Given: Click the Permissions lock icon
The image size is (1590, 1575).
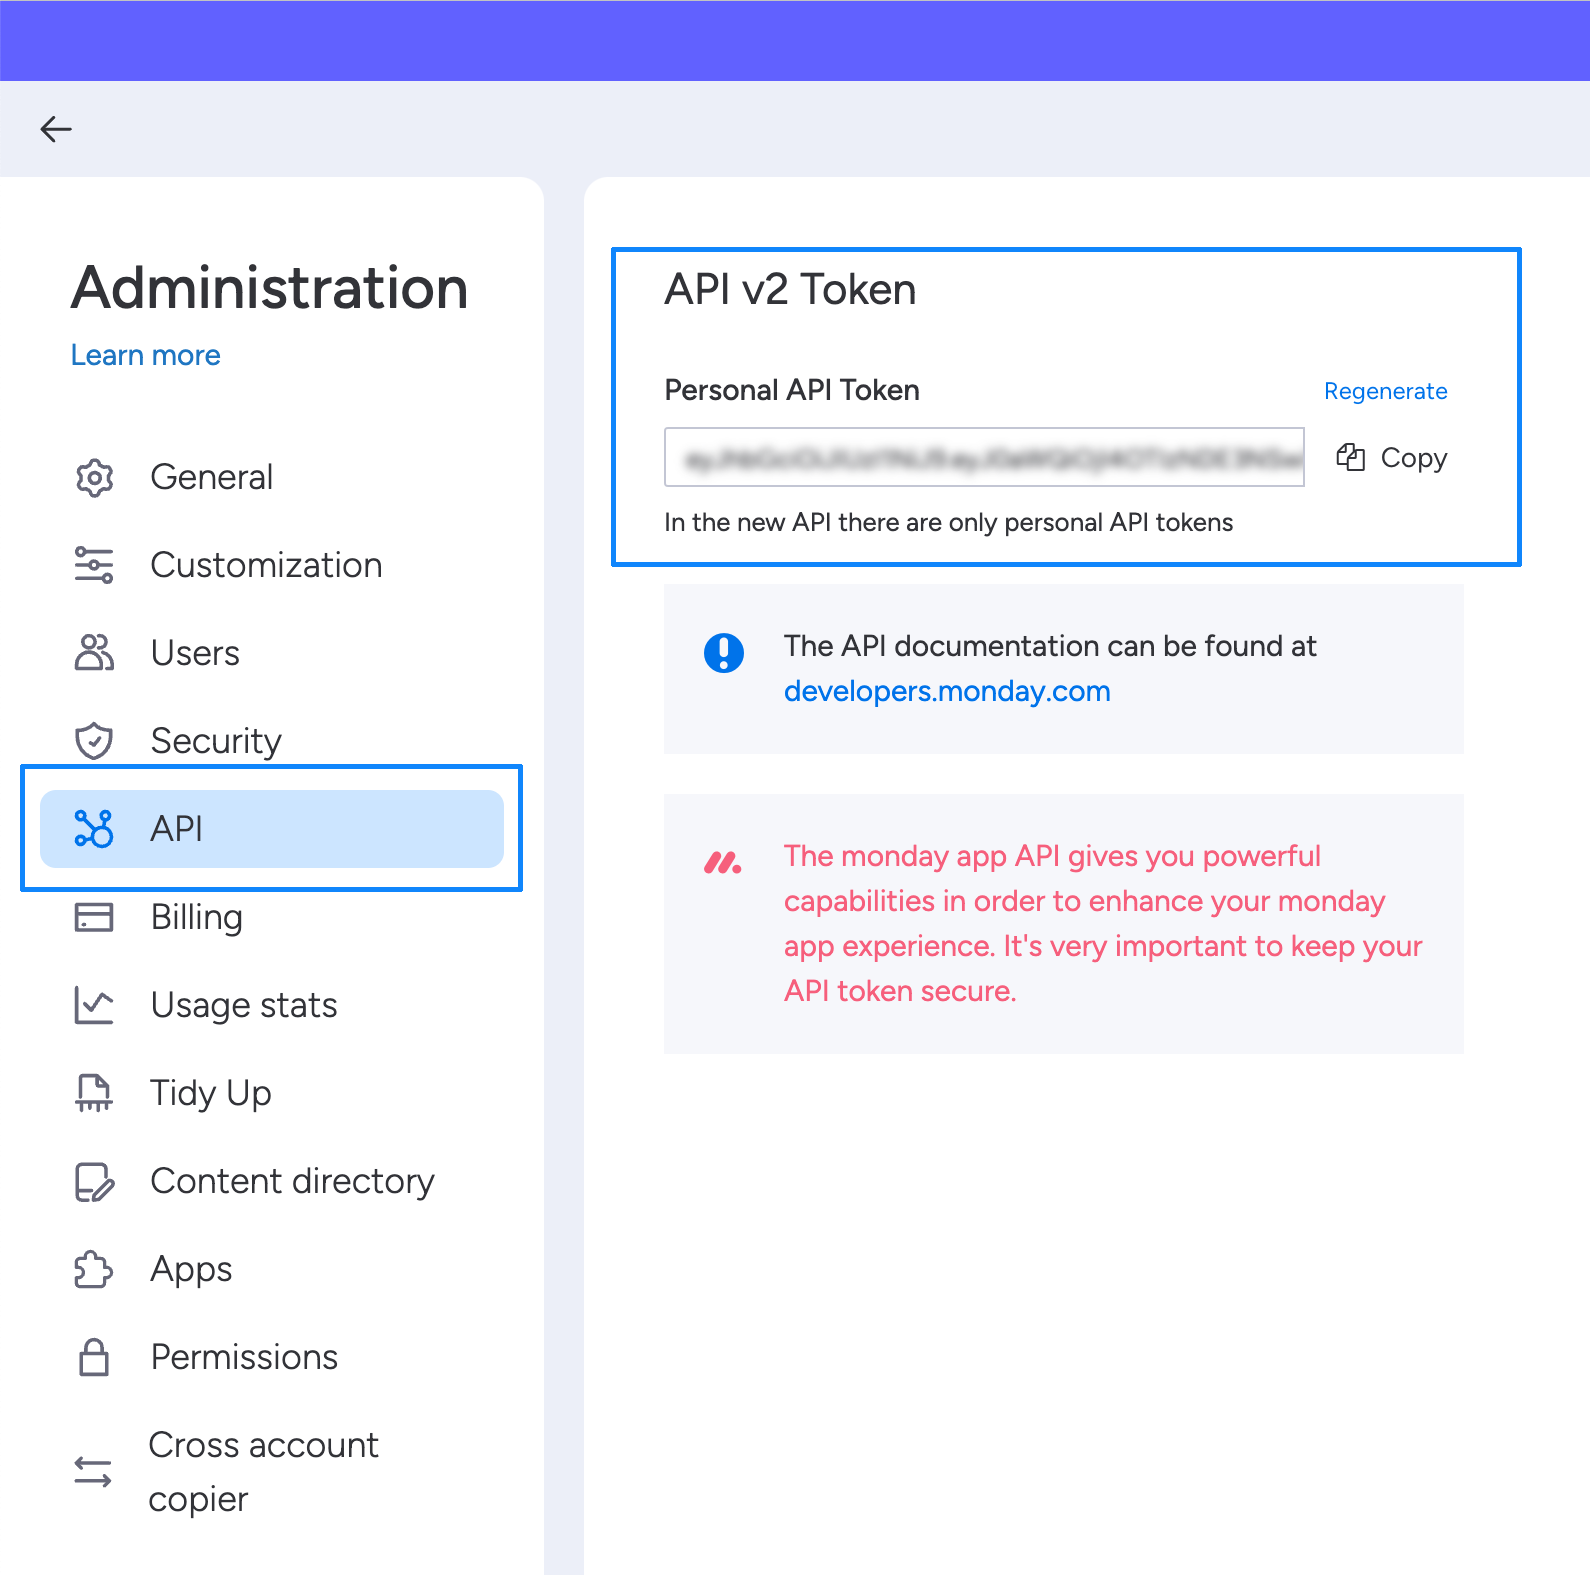Looking at the screenshot, I should tap(94, 1357).
